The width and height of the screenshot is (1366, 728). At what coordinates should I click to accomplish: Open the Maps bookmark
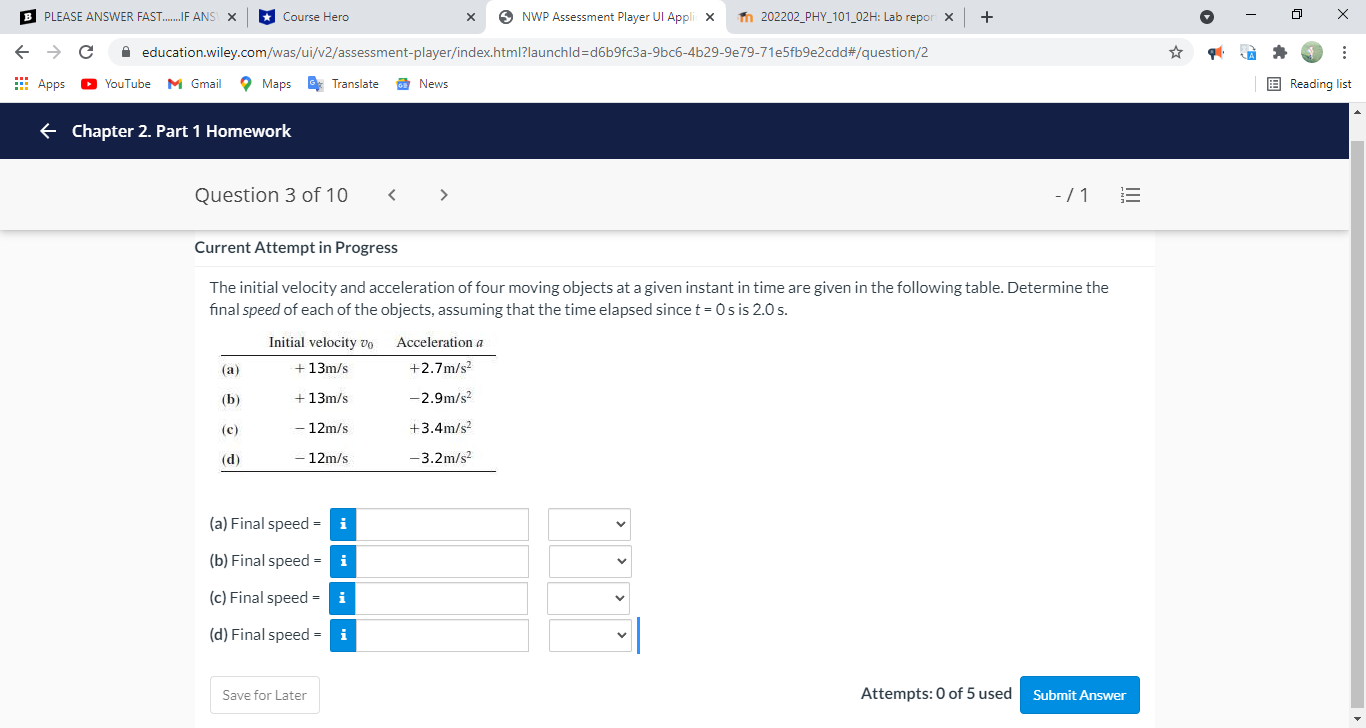[266, 84]
